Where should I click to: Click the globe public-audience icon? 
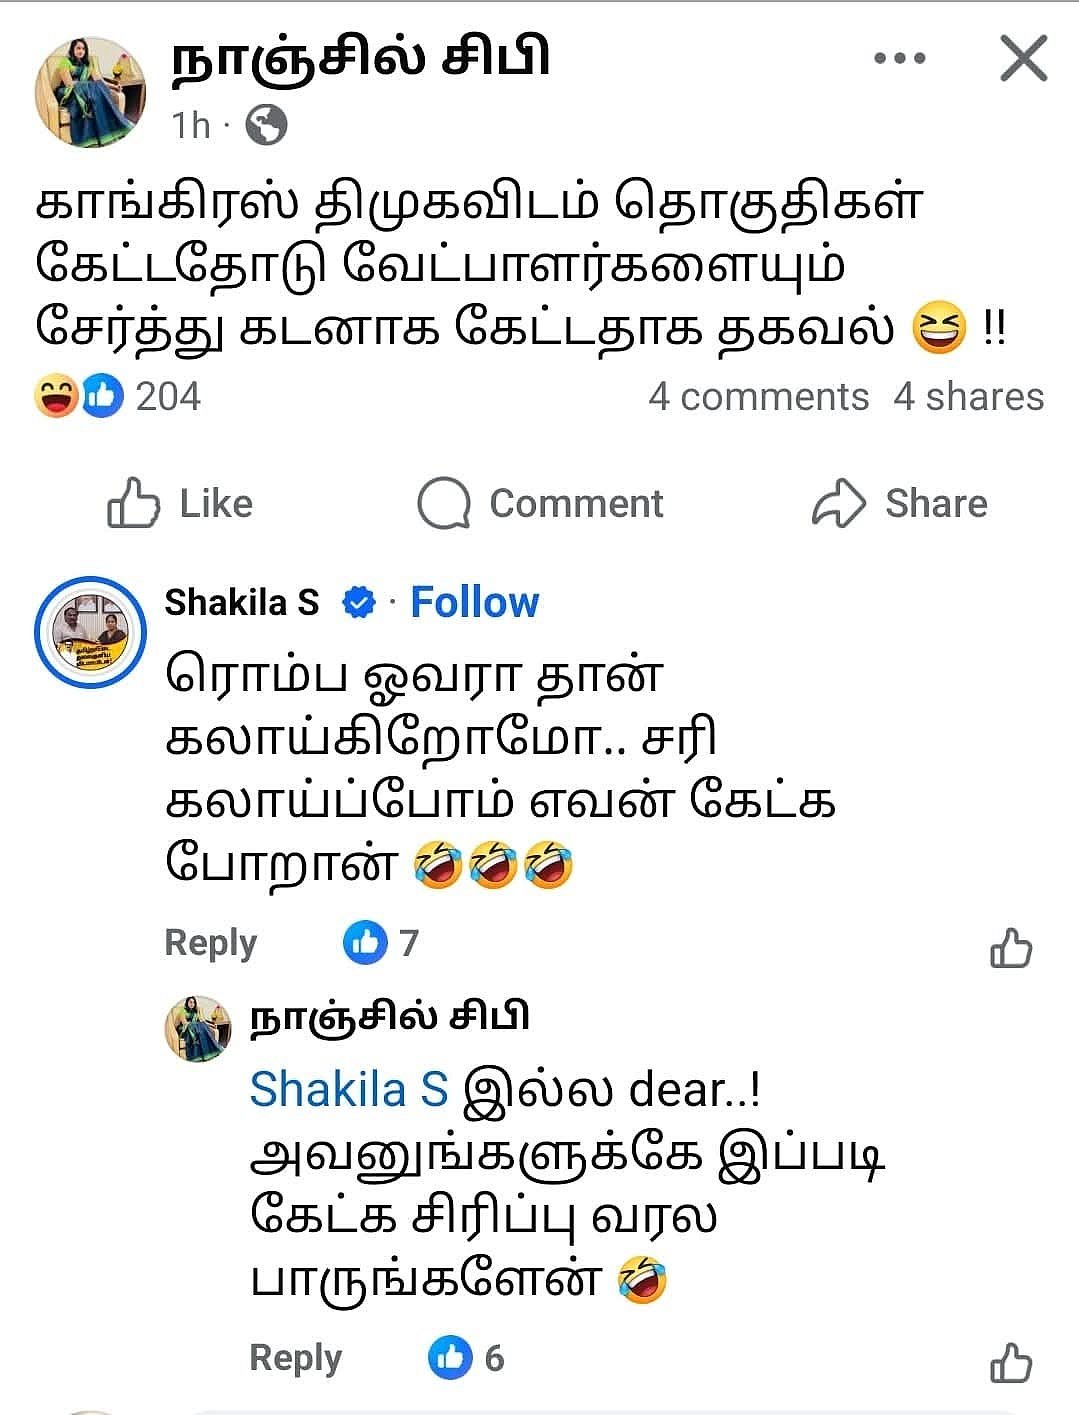266,125
